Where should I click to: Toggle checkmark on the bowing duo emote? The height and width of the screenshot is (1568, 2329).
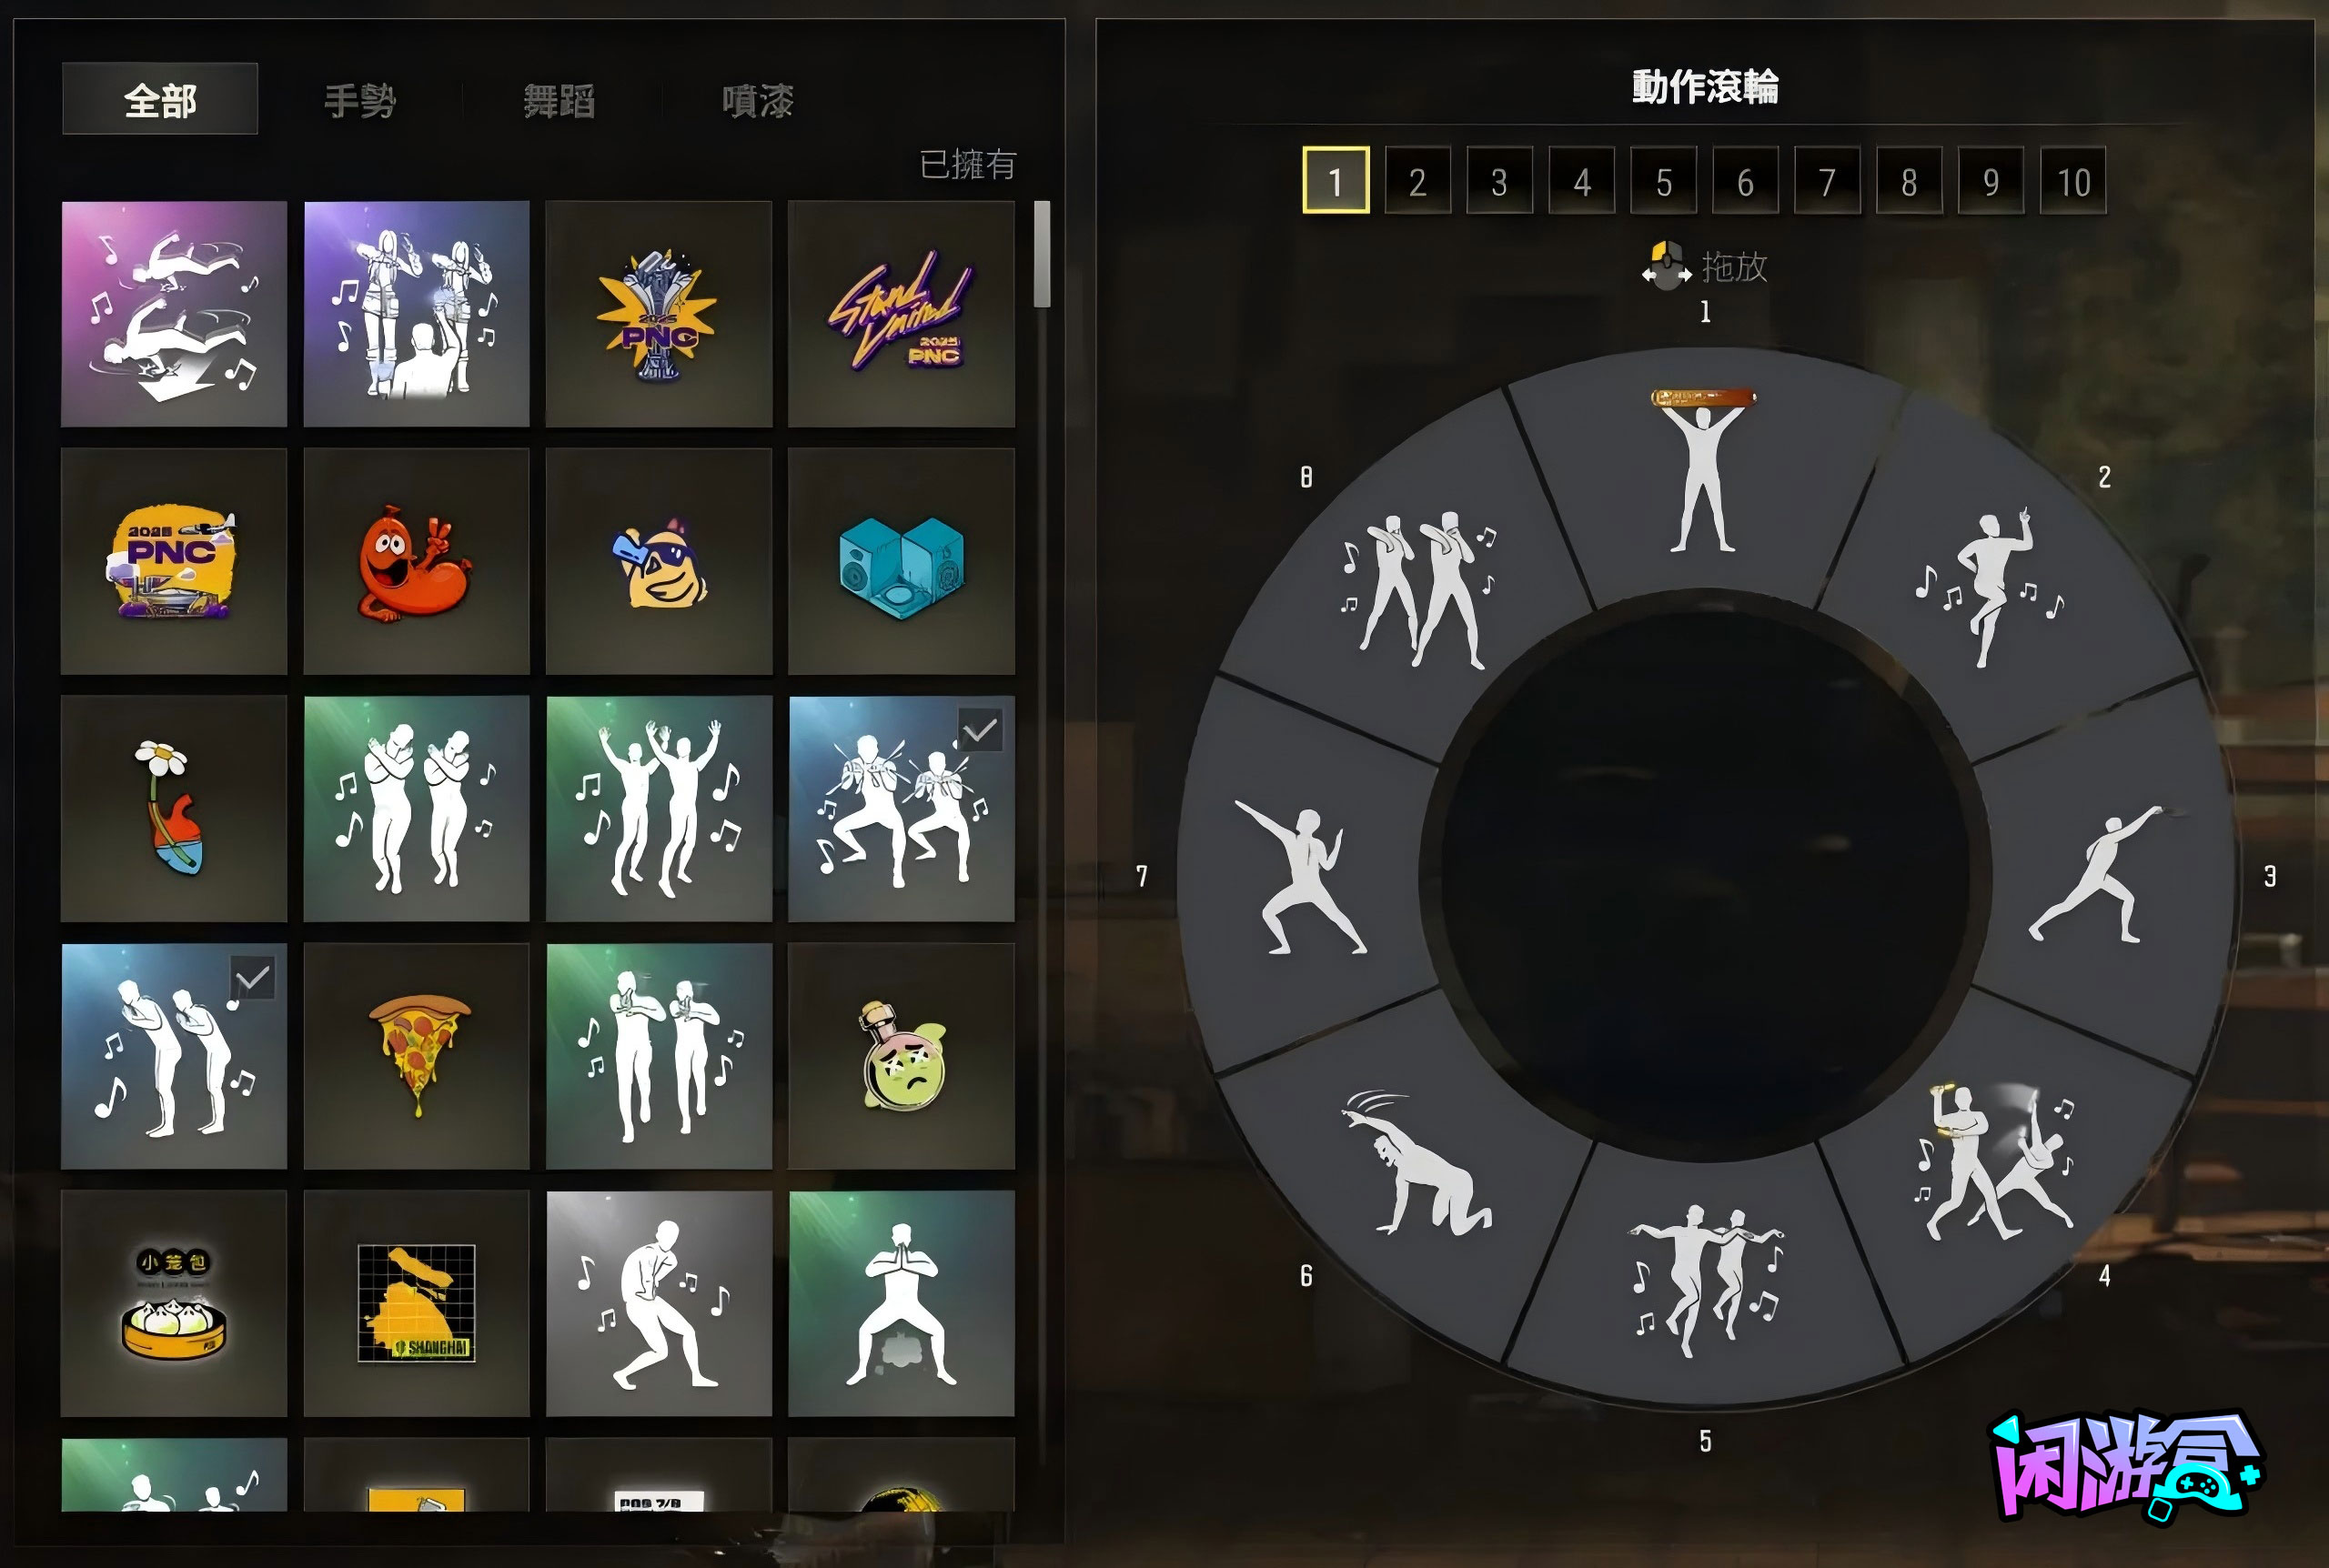coord(252,978)
